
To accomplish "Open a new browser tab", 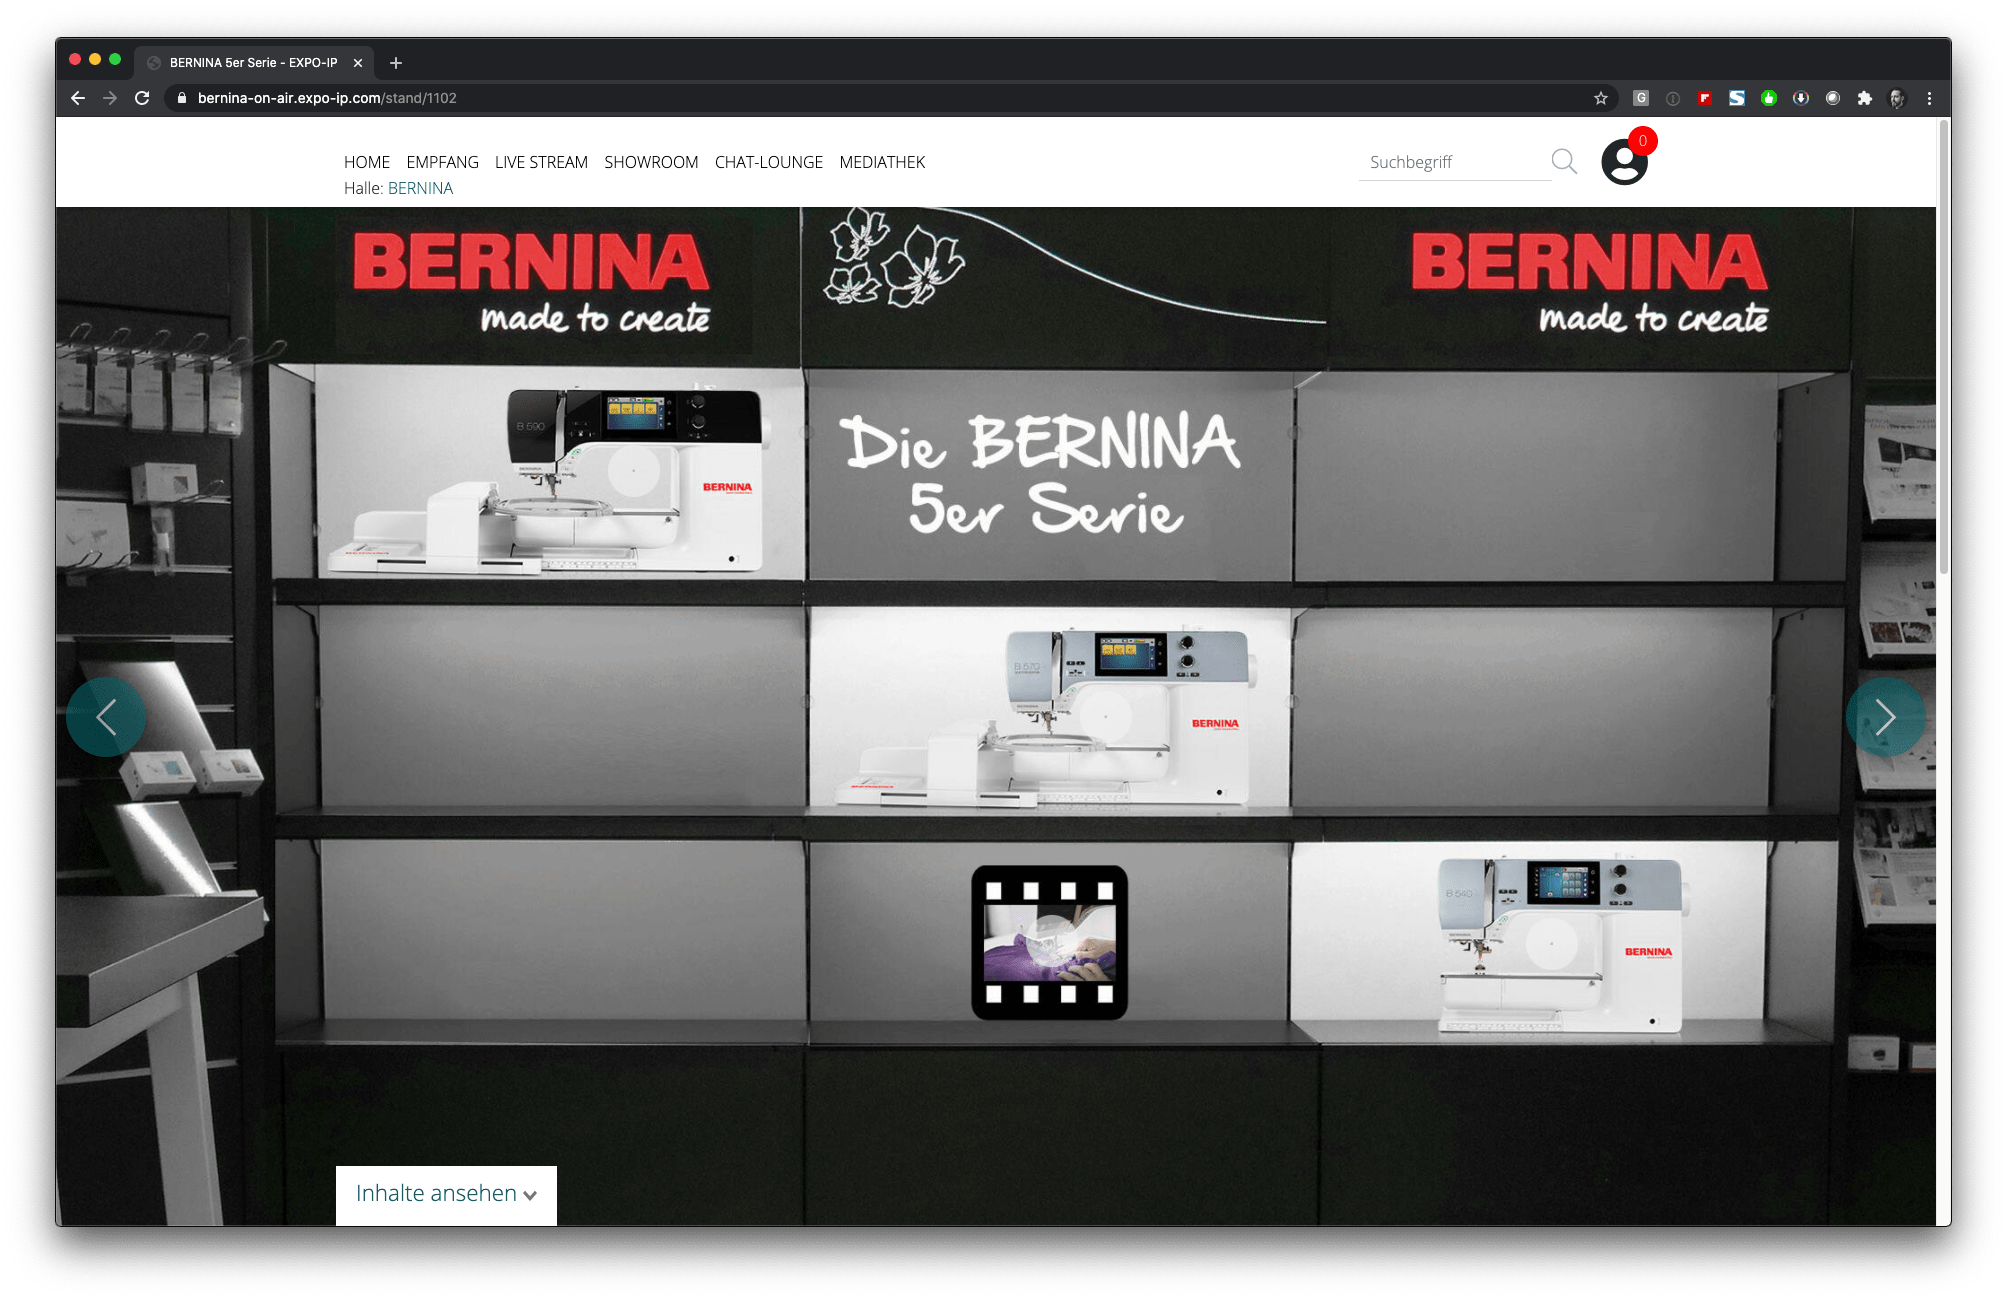I will [x=396, y=63].
